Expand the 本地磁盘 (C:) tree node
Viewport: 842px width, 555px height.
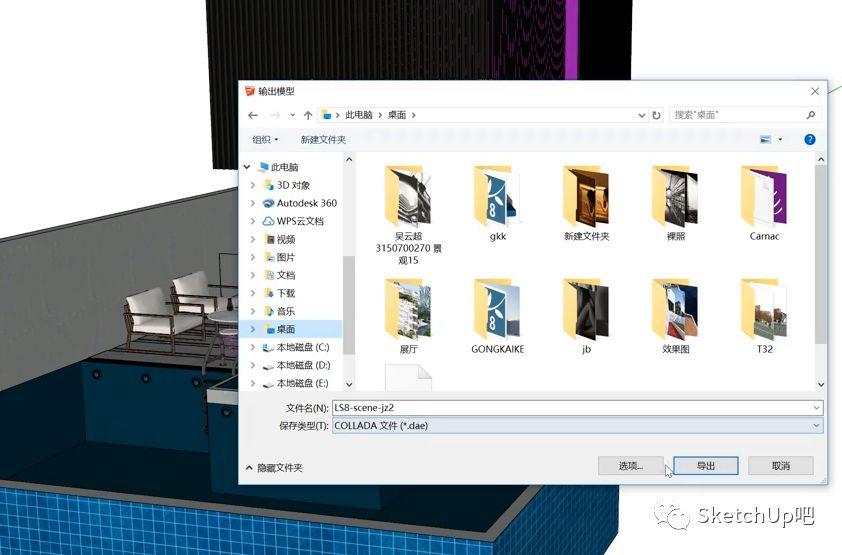253,347
